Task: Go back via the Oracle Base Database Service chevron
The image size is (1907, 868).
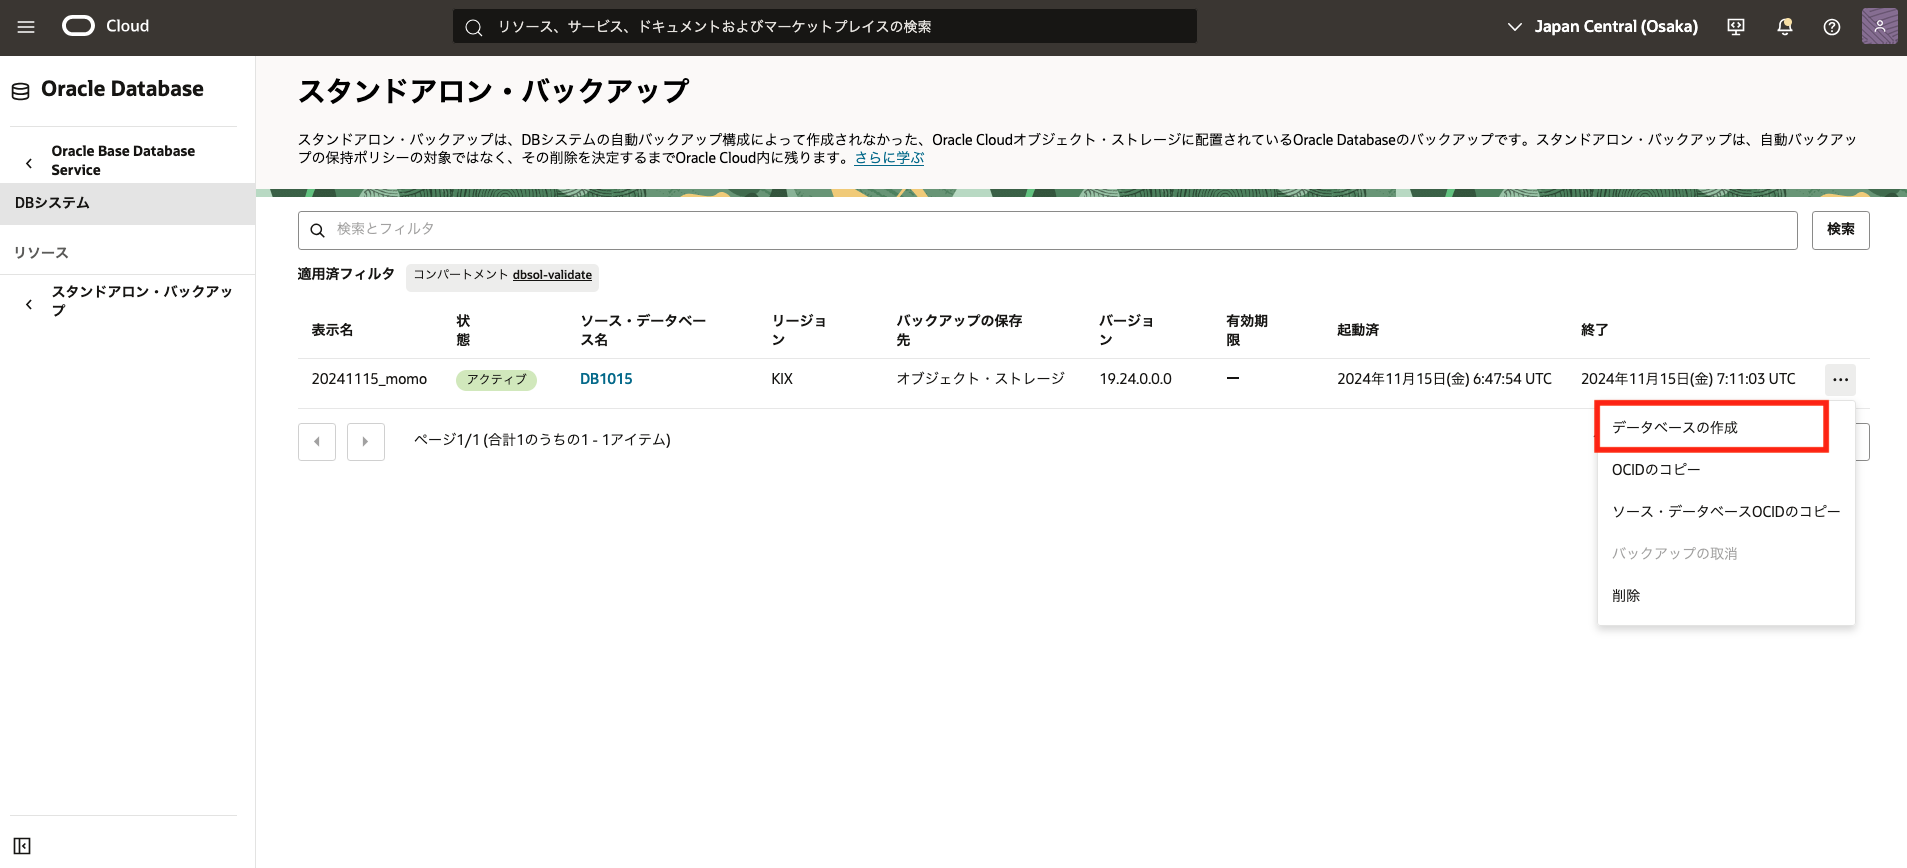Action: pyautogui.click(x=29, y=162)
